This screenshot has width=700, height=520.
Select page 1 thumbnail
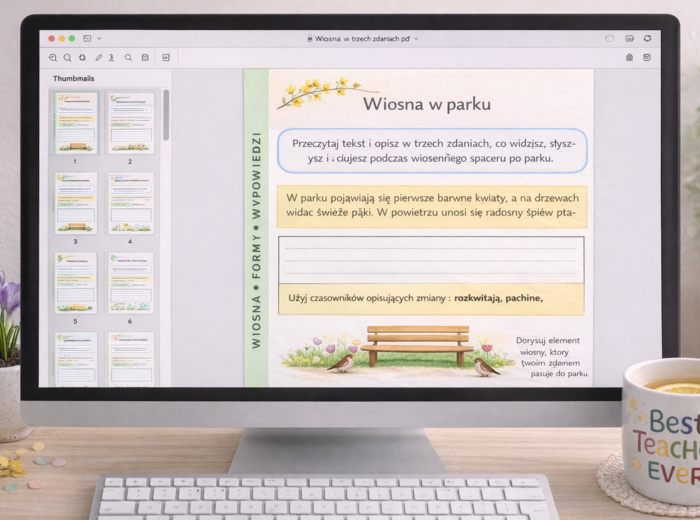[76, 123]
